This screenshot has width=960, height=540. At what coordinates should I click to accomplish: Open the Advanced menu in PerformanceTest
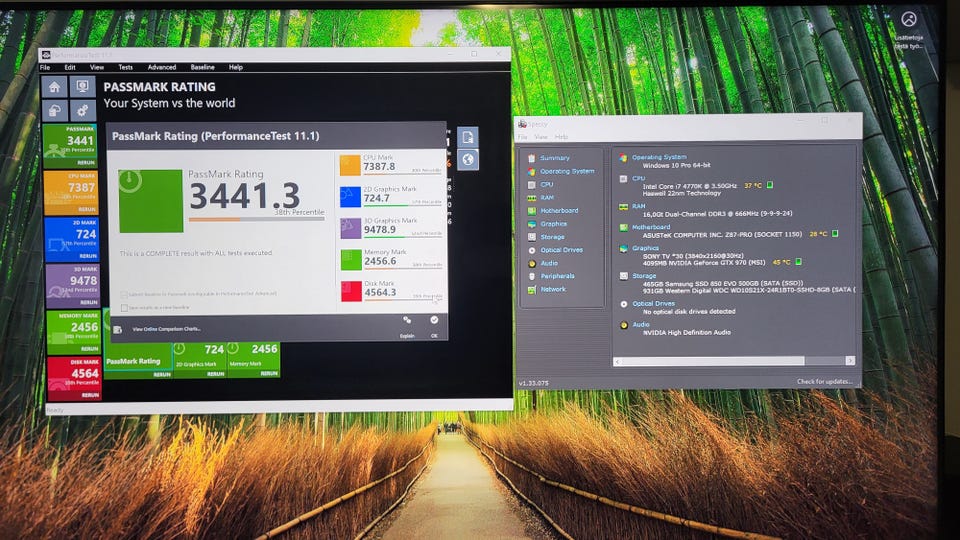tap(162, 67)
